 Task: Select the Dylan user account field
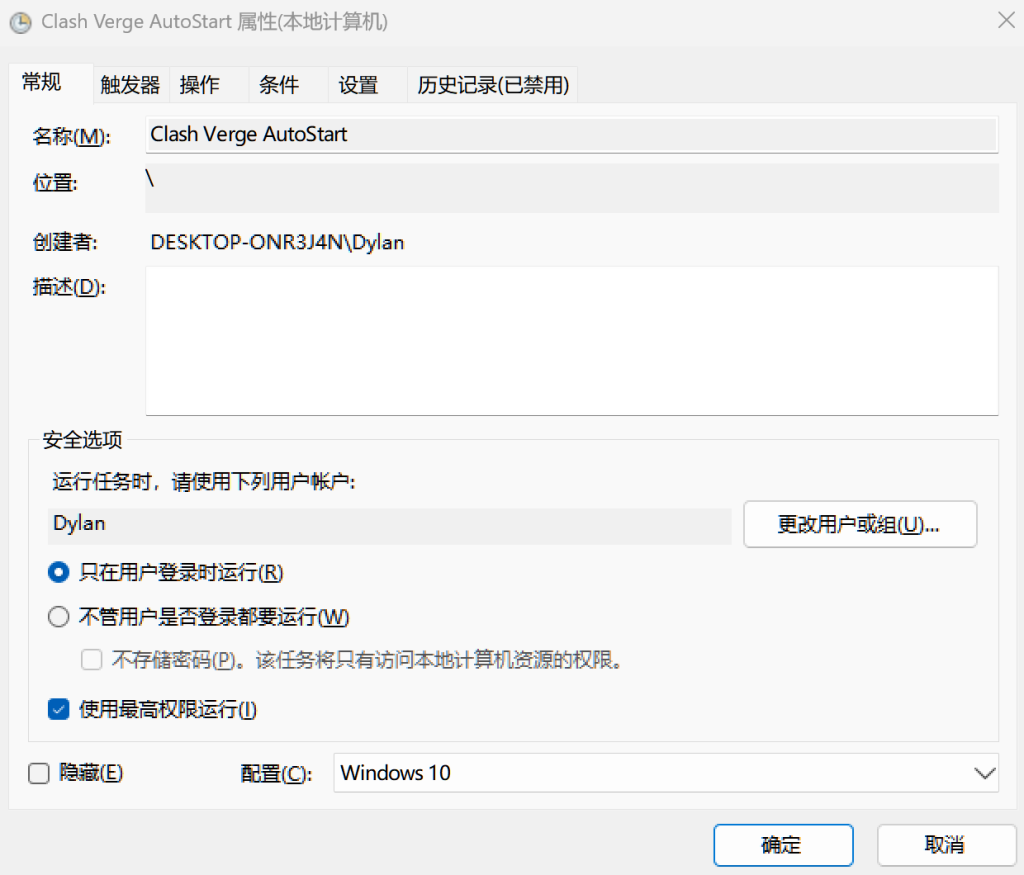390,524
